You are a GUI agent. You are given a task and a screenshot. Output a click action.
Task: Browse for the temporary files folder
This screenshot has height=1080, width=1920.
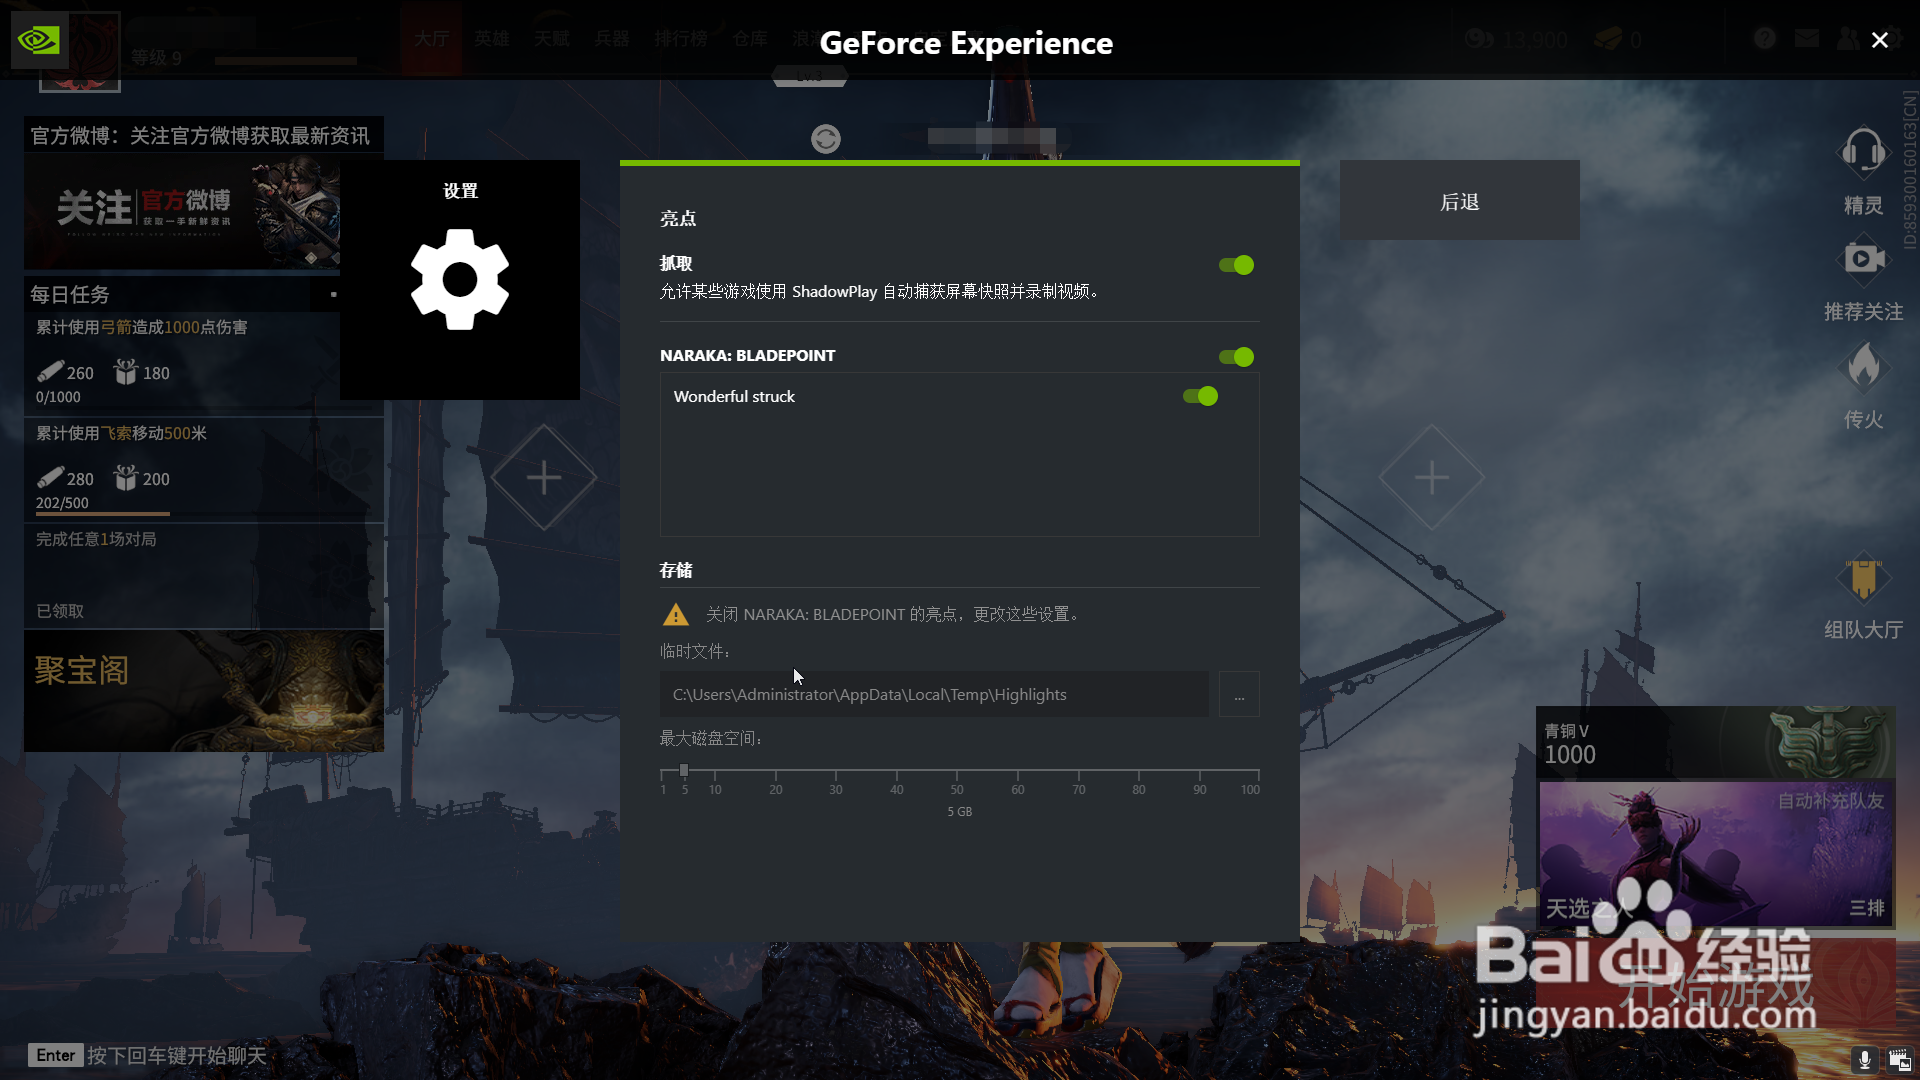1239,694
